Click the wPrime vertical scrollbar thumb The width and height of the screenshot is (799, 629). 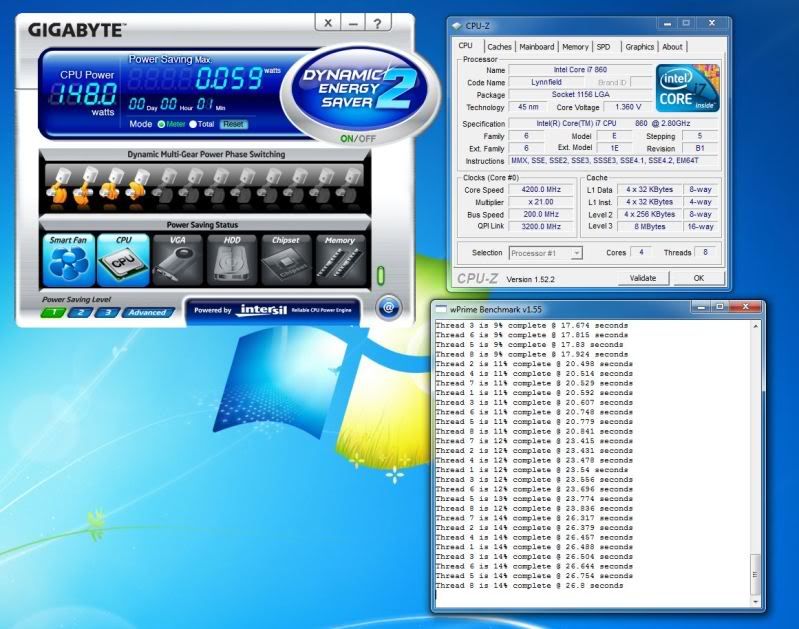(756, 574)
